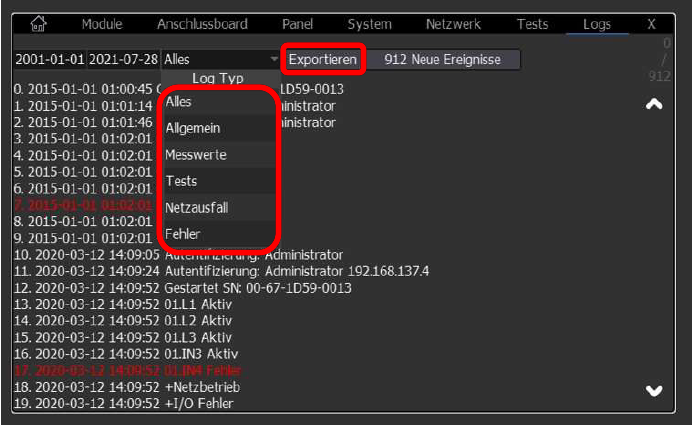Choose Allgemein from the log type list
The height and width of the screenshot is (425, 692).
(x=192, y=128)
